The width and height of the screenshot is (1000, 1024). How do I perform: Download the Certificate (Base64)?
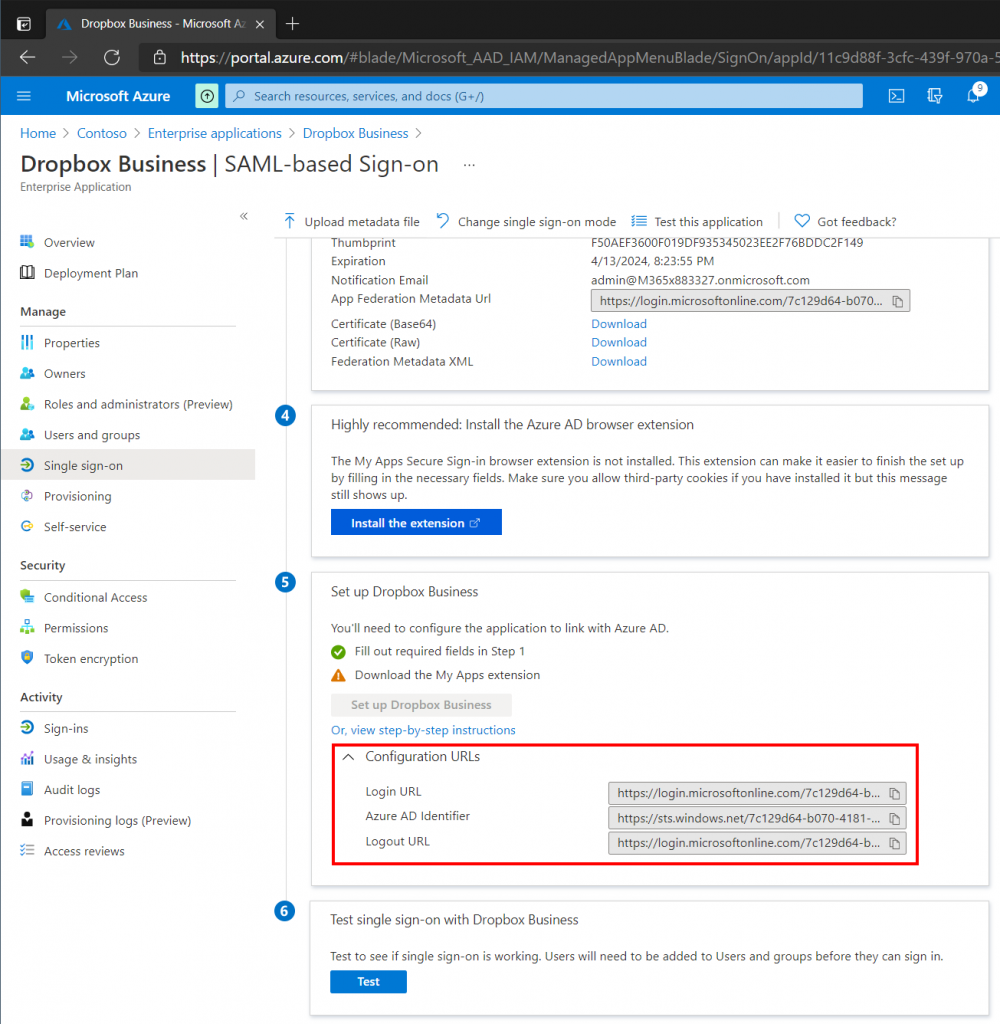(x=619, y=324)
